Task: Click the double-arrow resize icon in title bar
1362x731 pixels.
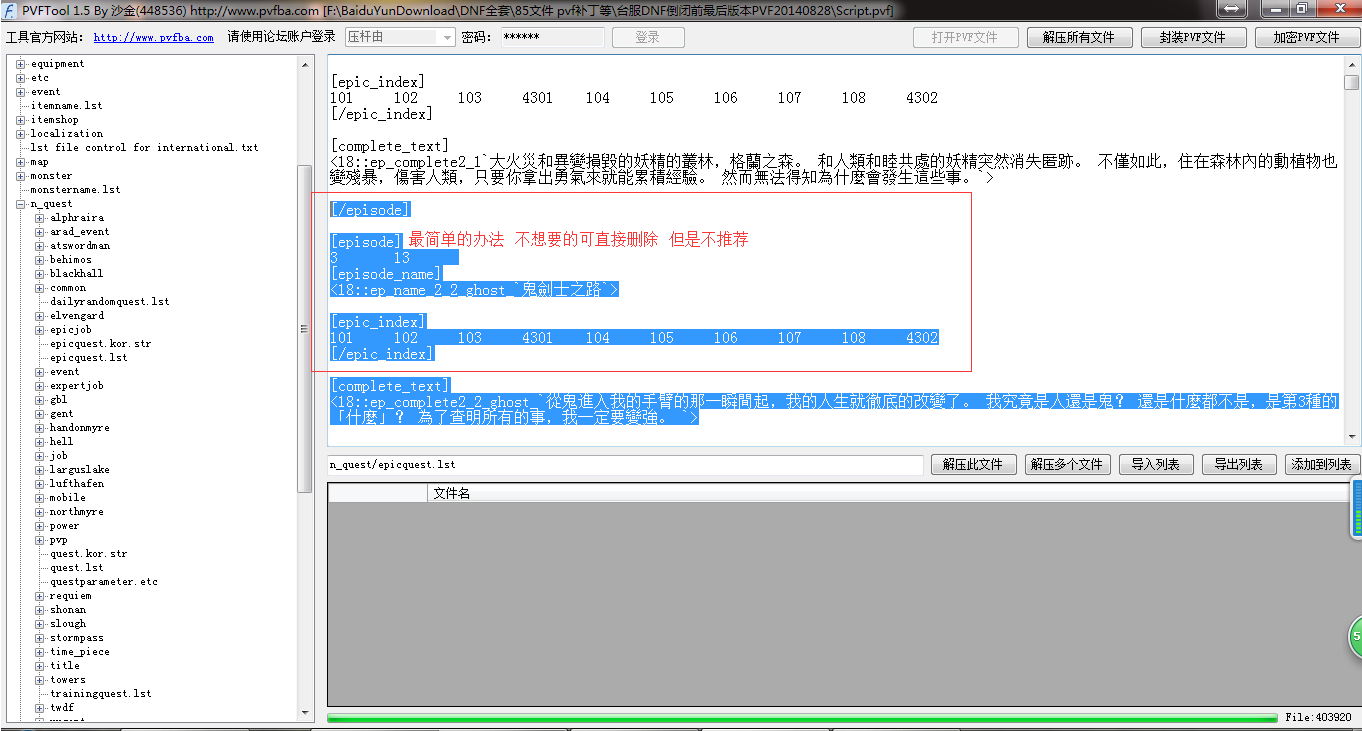Action: tap(1231, 9)
